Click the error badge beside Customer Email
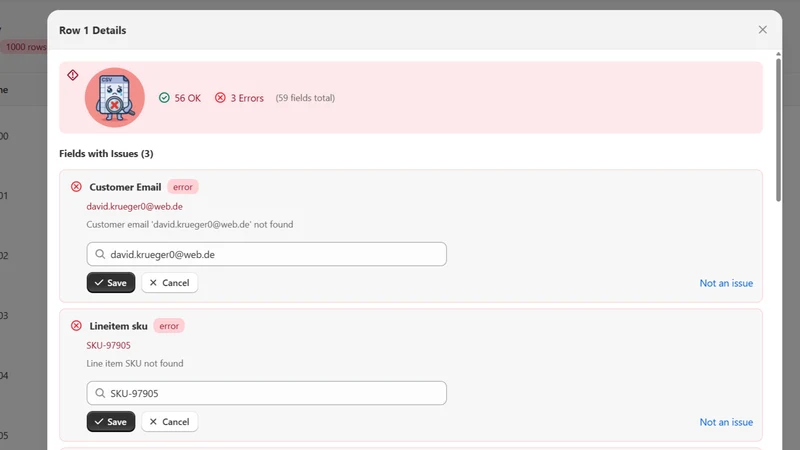 click(183, 187)
